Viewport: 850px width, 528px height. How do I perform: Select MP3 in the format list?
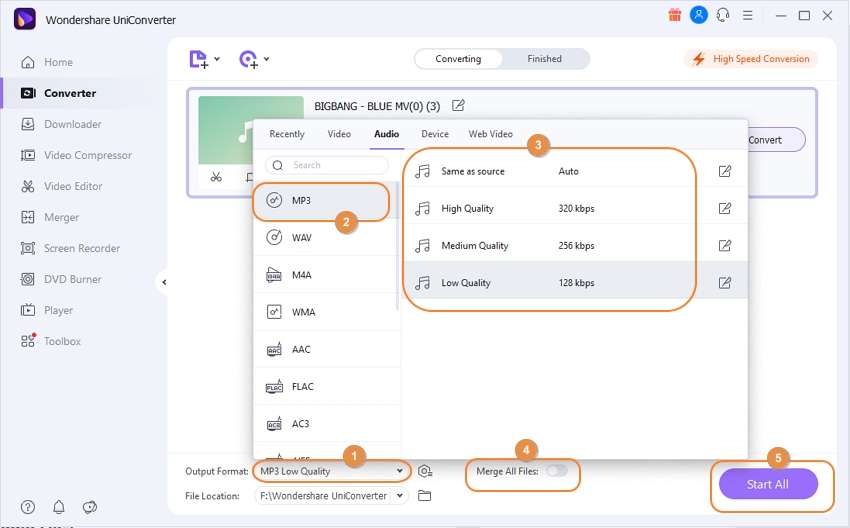click(325, 201)
